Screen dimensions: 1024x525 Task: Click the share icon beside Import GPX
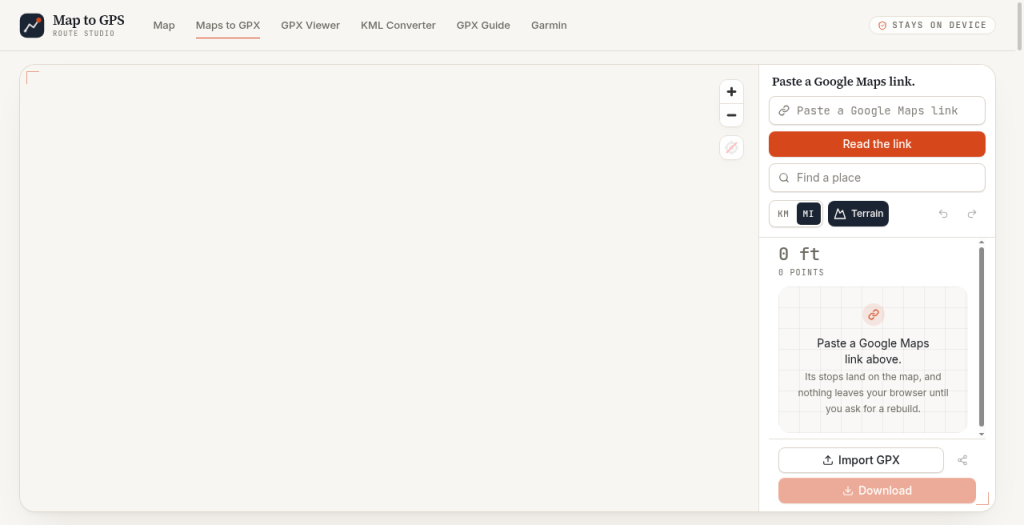click(962, 460)
